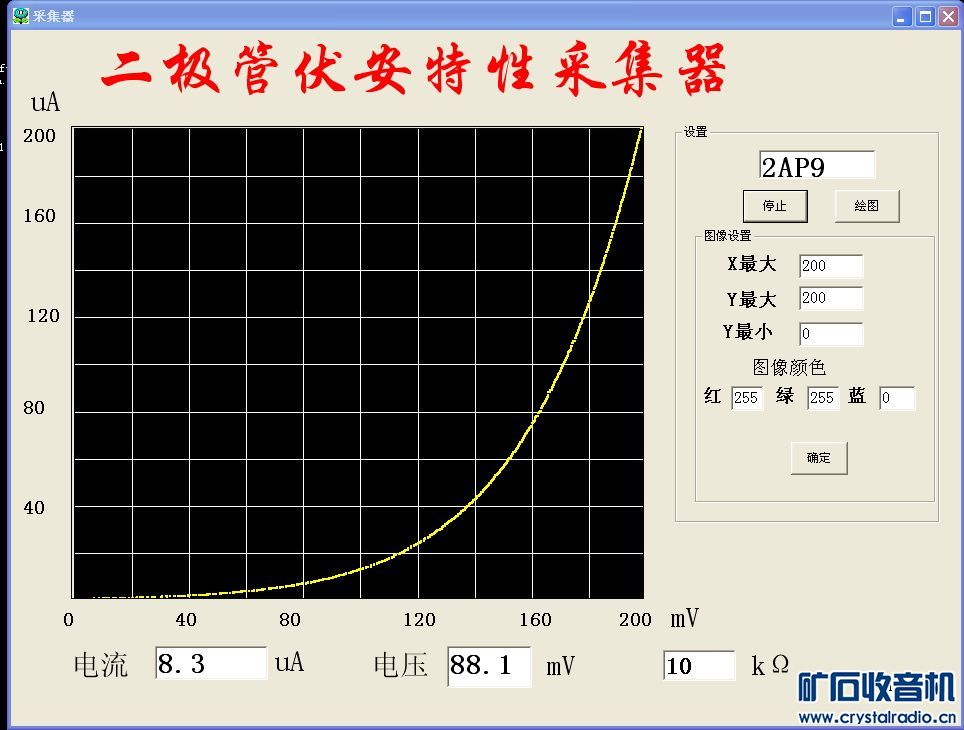
Task: Click the red 二极管伏安特性采集器 heading
Action: pos(414,69)
